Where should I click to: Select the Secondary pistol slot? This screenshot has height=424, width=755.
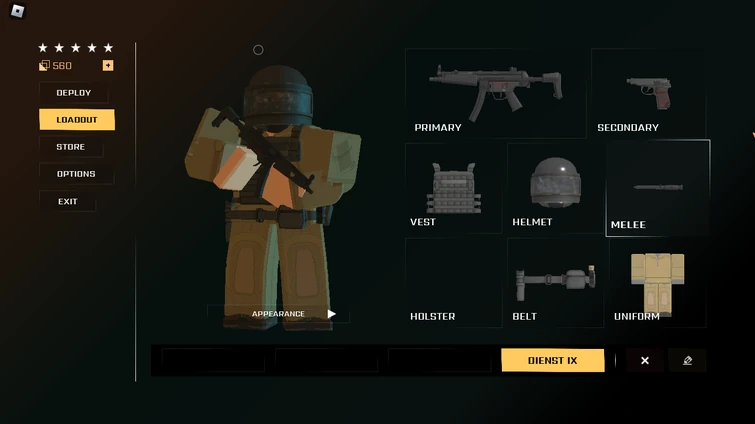coord(649,93)
